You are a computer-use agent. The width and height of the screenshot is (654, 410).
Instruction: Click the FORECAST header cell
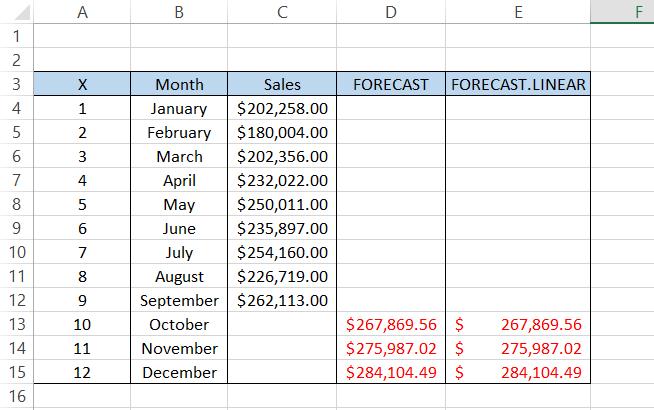point(391,84)
